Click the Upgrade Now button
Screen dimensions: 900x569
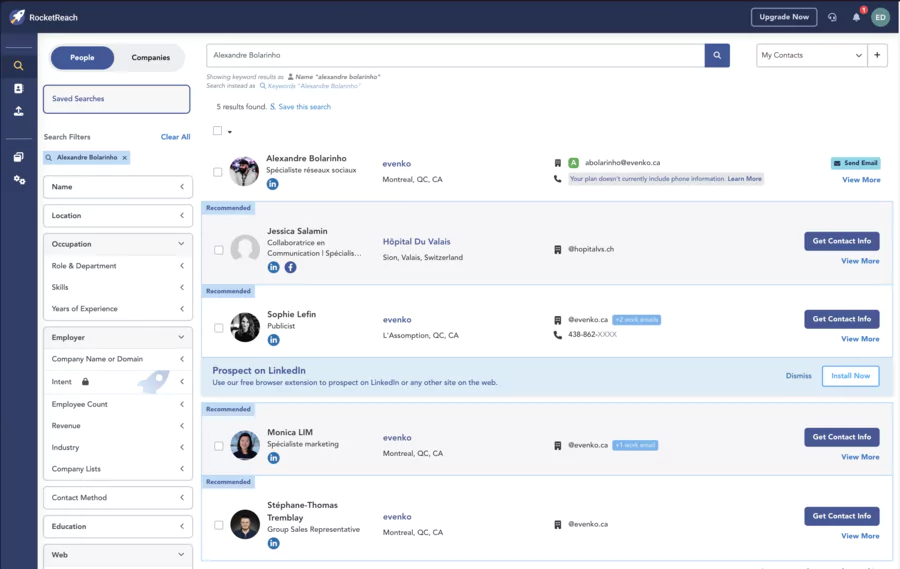coord(784,17)
